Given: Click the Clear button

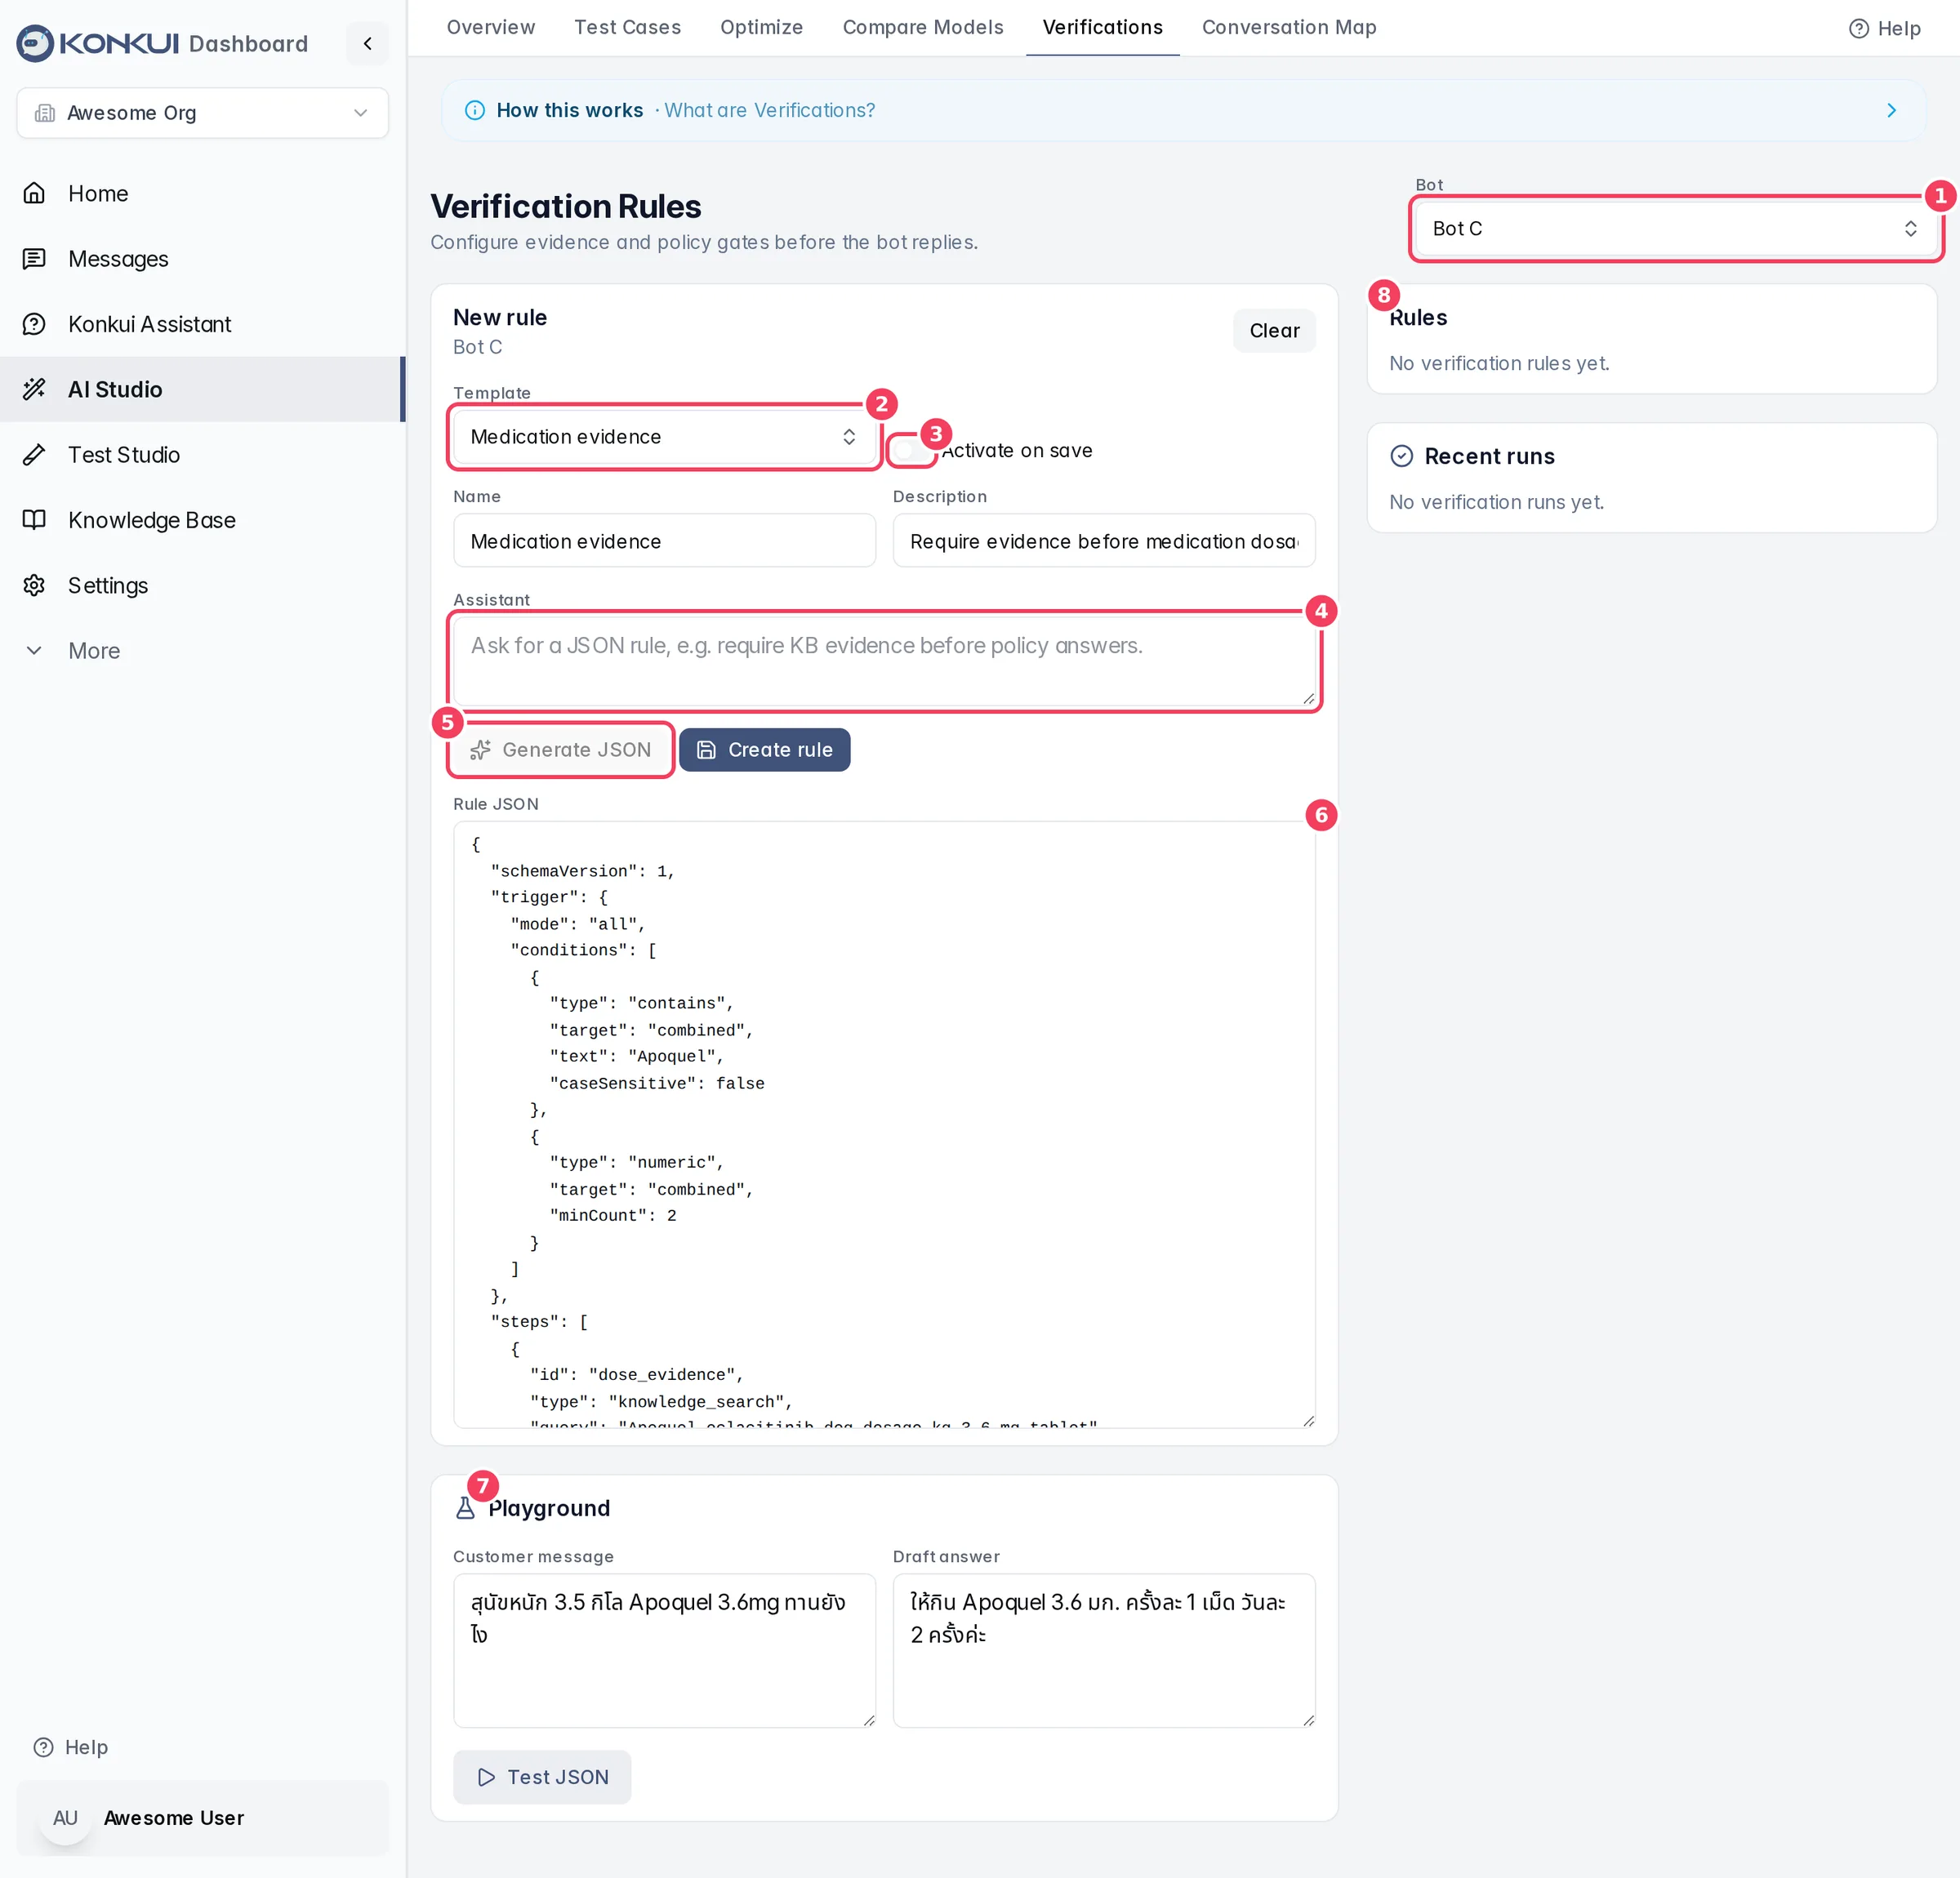Looking at the screenshot, I should pos(1274,331).
